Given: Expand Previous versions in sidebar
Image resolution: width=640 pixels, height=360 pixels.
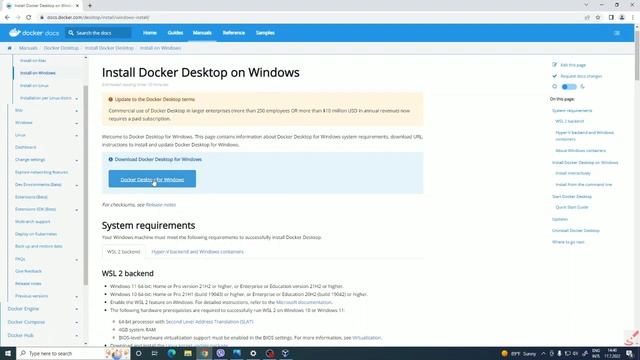Looking at the screenshot, I should pyautogui.click(x=76, y=296).
